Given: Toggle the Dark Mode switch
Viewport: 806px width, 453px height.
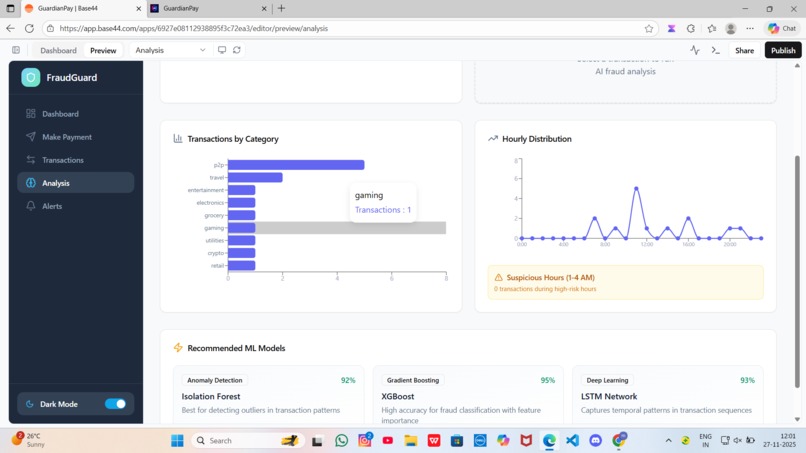Looking at the screenshot, I should click(x=115, y=404).
